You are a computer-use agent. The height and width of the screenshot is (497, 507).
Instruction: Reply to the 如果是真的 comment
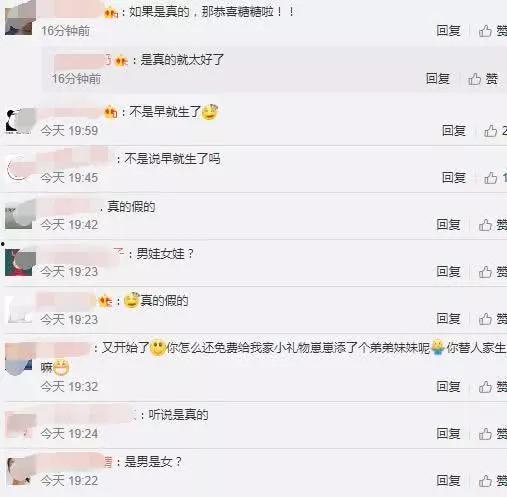[448, 31]
